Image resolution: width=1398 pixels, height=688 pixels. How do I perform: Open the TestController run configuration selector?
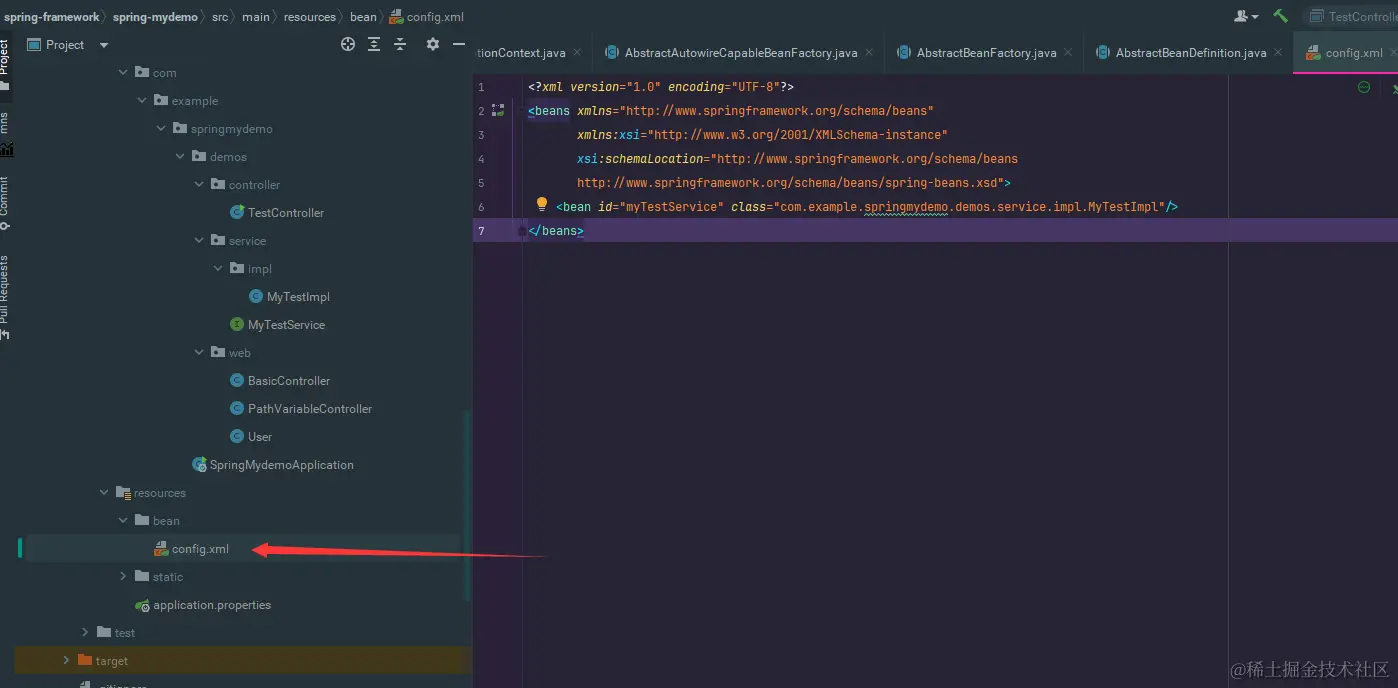(1351, 16)
